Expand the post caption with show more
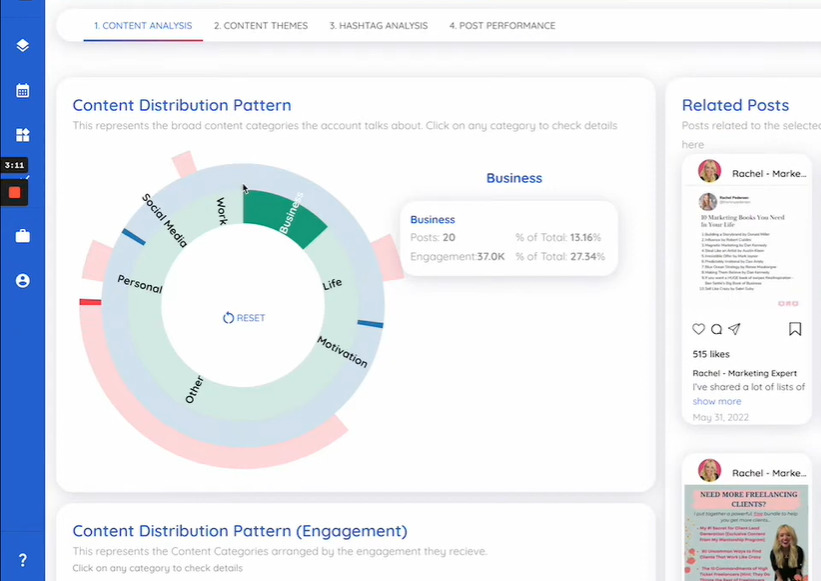This screenshot has width=821, height=581. 716,401
